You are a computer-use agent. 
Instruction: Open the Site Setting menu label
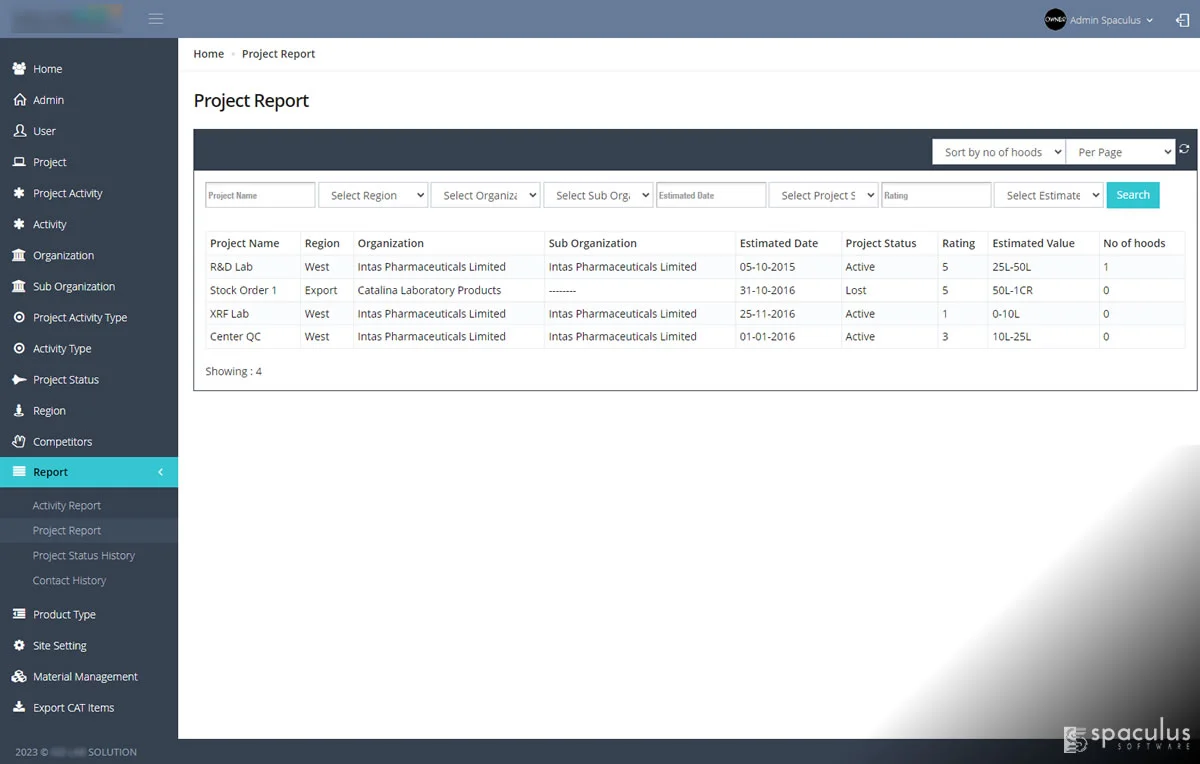(60, 646)
